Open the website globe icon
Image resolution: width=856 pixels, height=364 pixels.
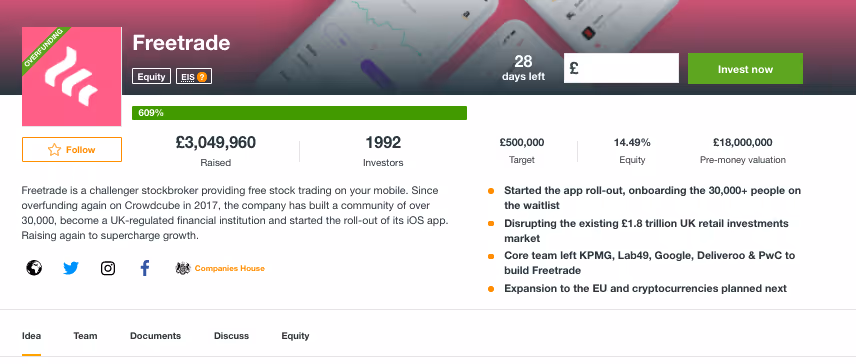[34, 268]
